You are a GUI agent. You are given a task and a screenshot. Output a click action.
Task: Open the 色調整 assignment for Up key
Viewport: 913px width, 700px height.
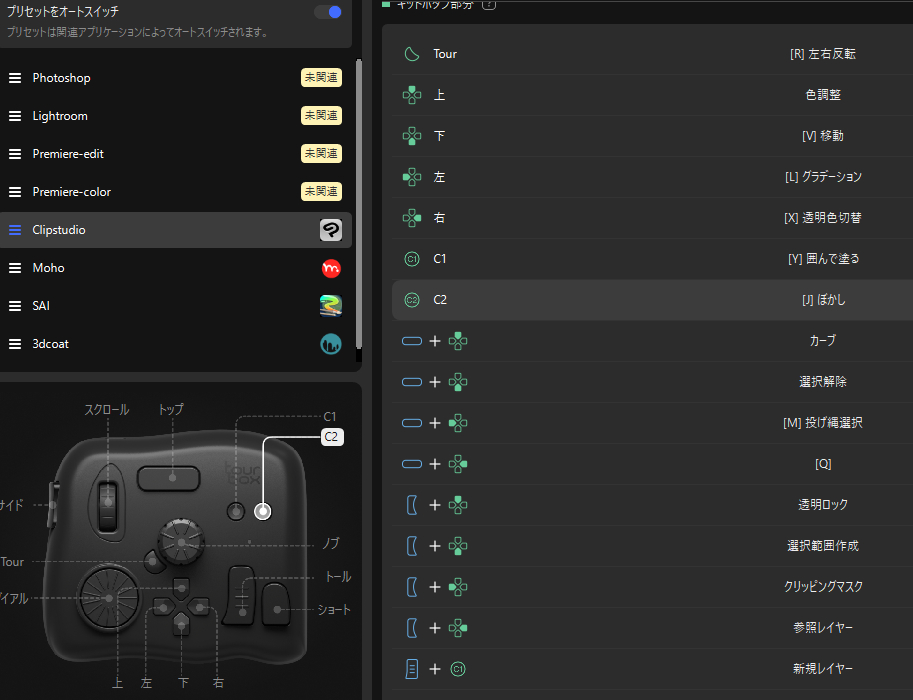tap(822, 95)
